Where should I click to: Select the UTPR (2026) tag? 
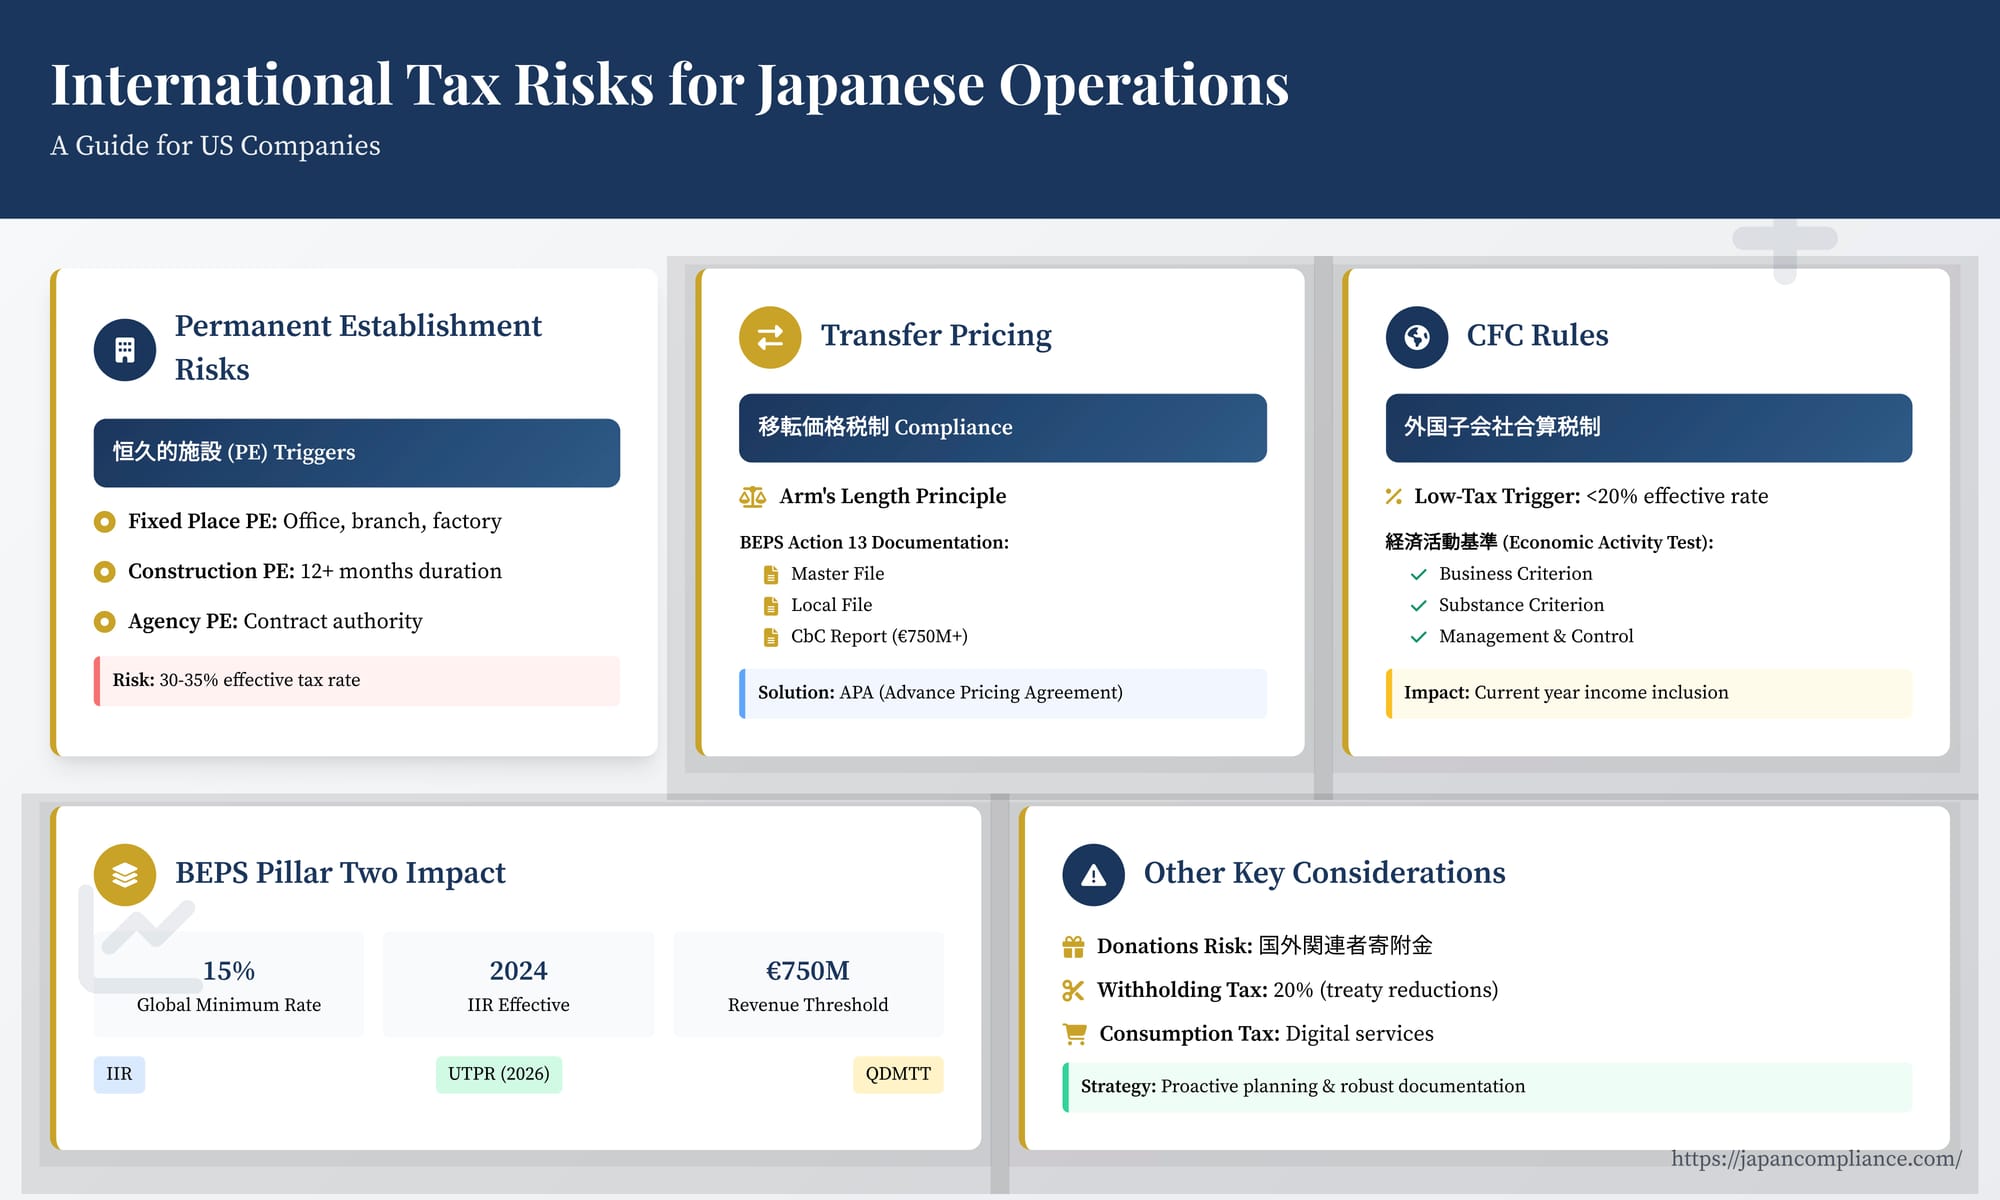coord(499,1074)
